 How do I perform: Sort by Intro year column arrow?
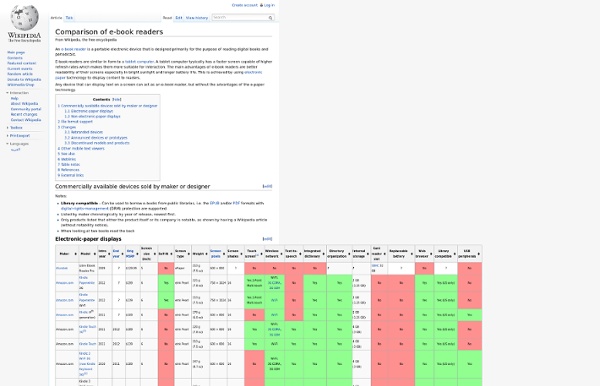click(x=109, y=254)
